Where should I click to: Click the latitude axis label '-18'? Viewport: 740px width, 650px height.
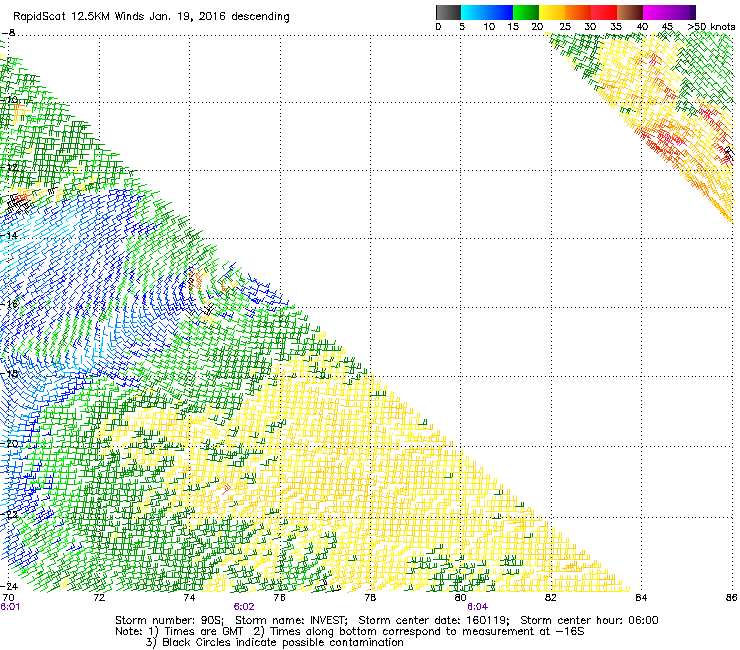(x=10, y=374)
